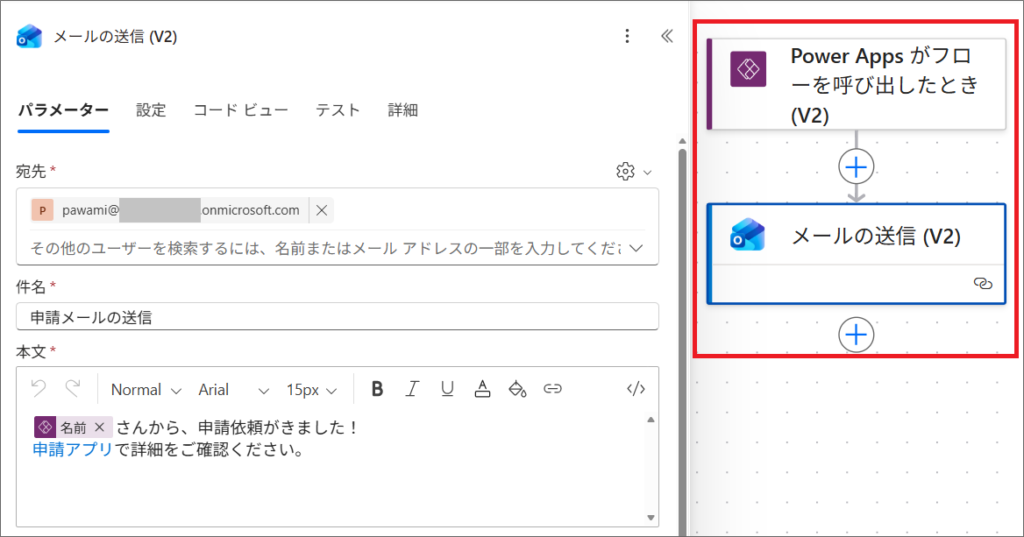Open the font color picker
The width and height of the screenshot is (1024, 537).
[482, 389]
